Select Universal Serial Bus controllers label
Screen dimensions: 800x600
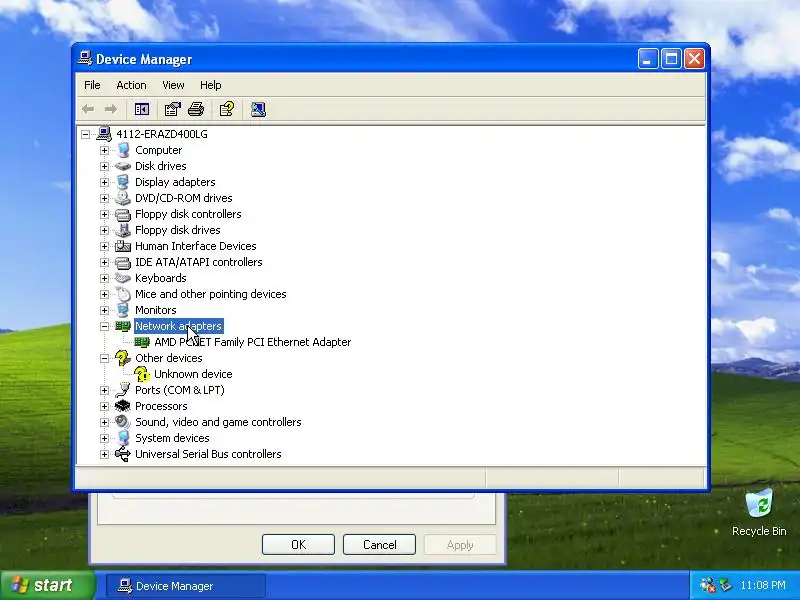(208, 454)
